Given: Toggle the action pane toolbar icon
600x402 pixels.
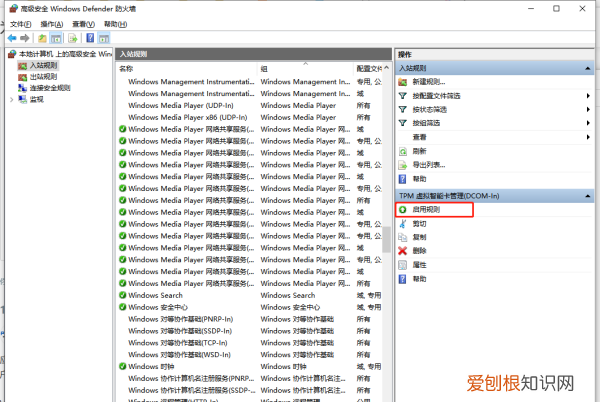Looking at the screenshot, I should click(x=104, y=38).
